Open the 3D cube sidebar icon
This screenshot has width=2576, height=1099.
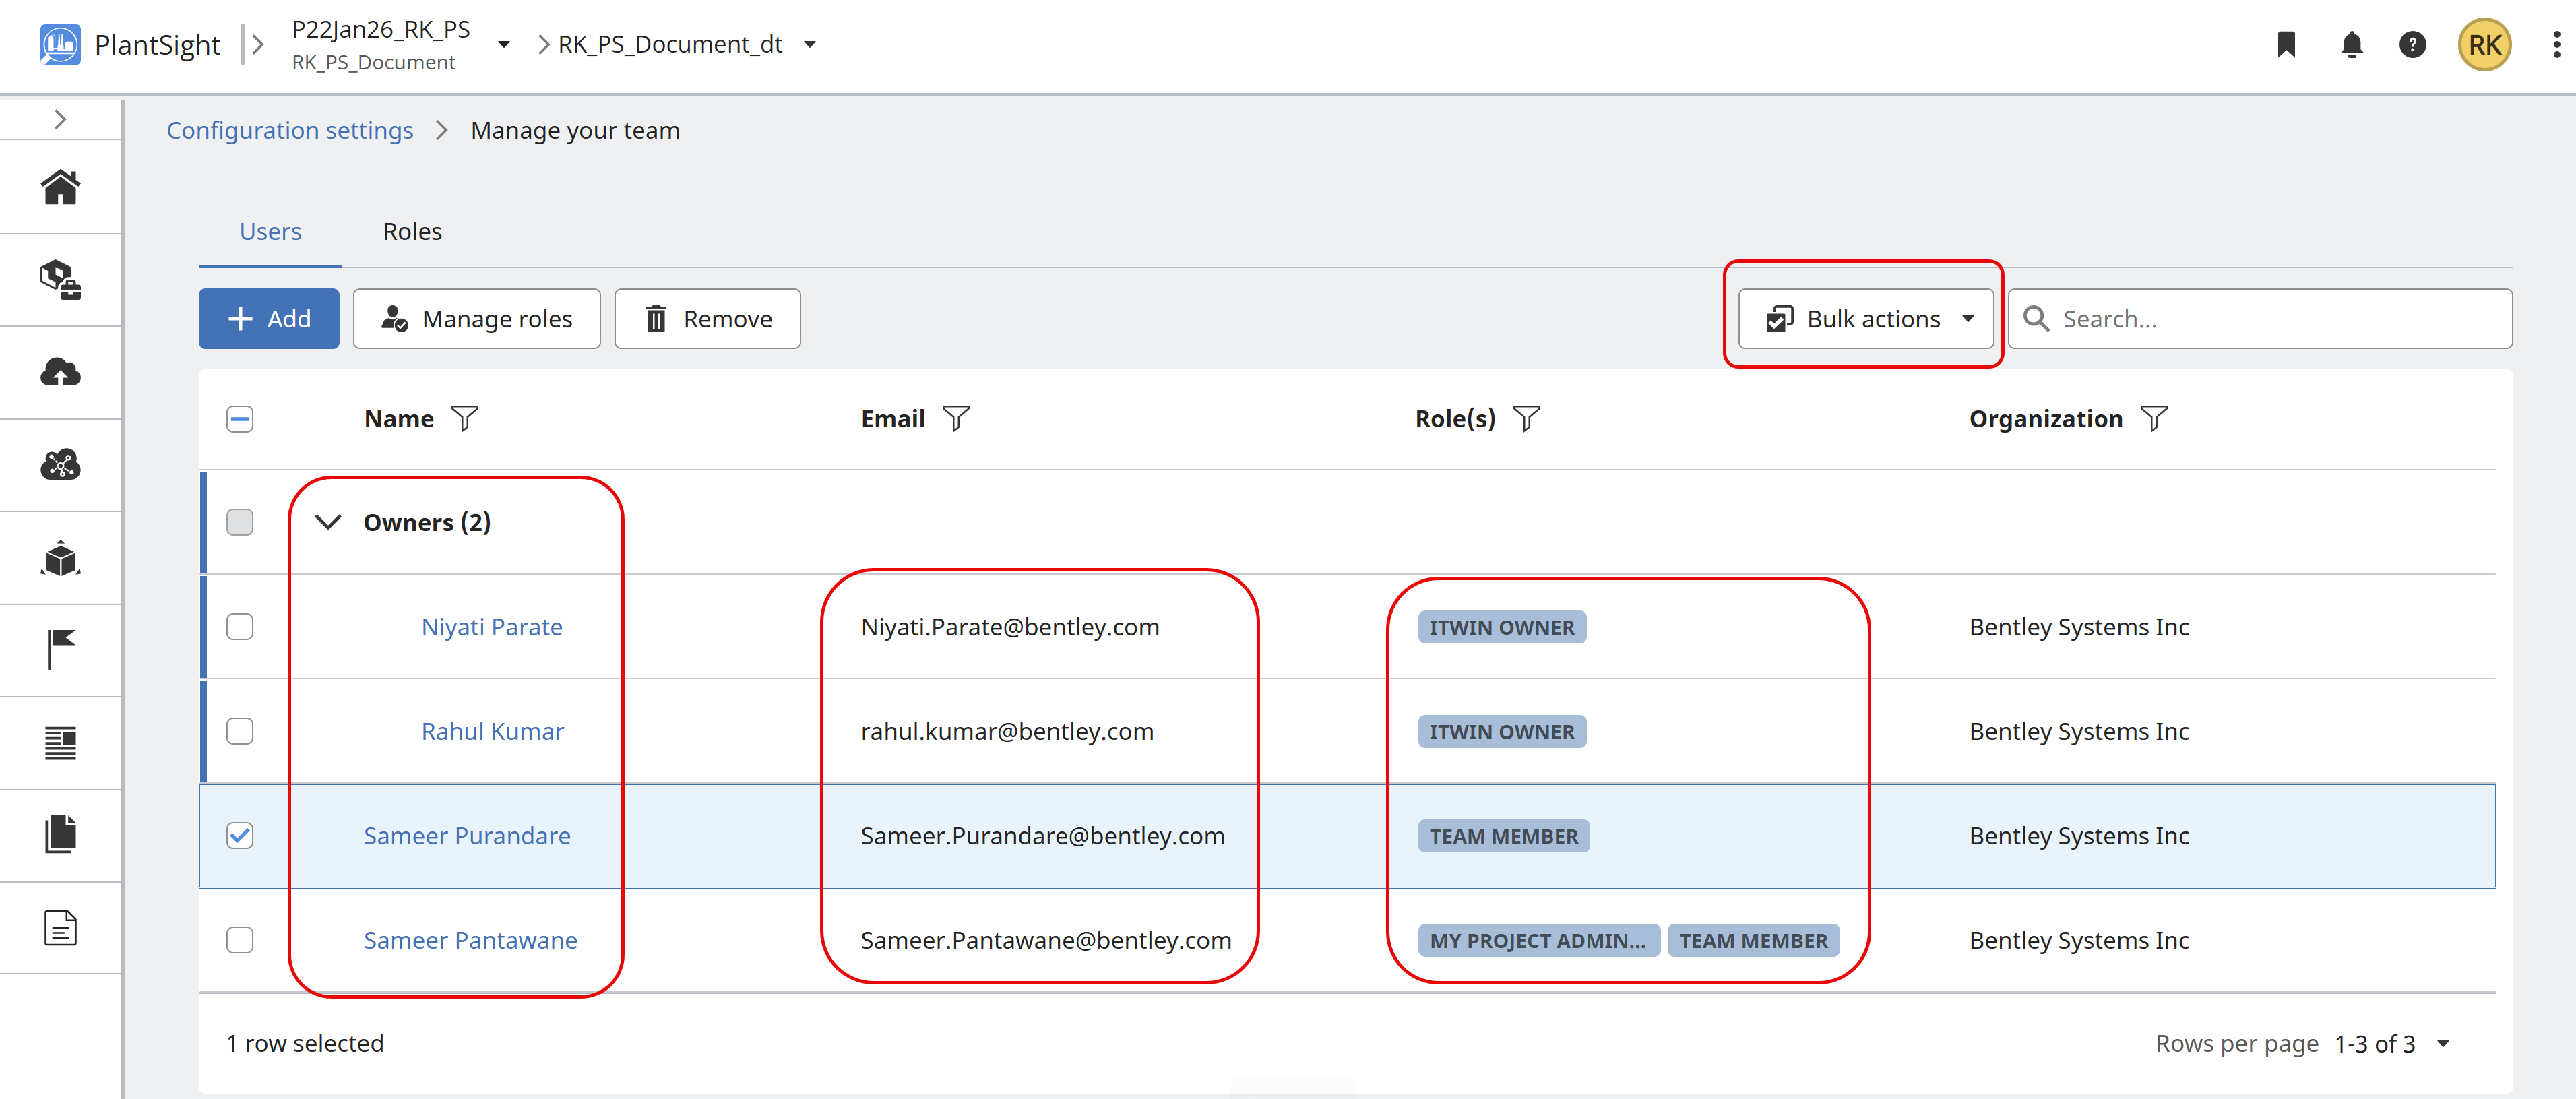pos(60,558)
